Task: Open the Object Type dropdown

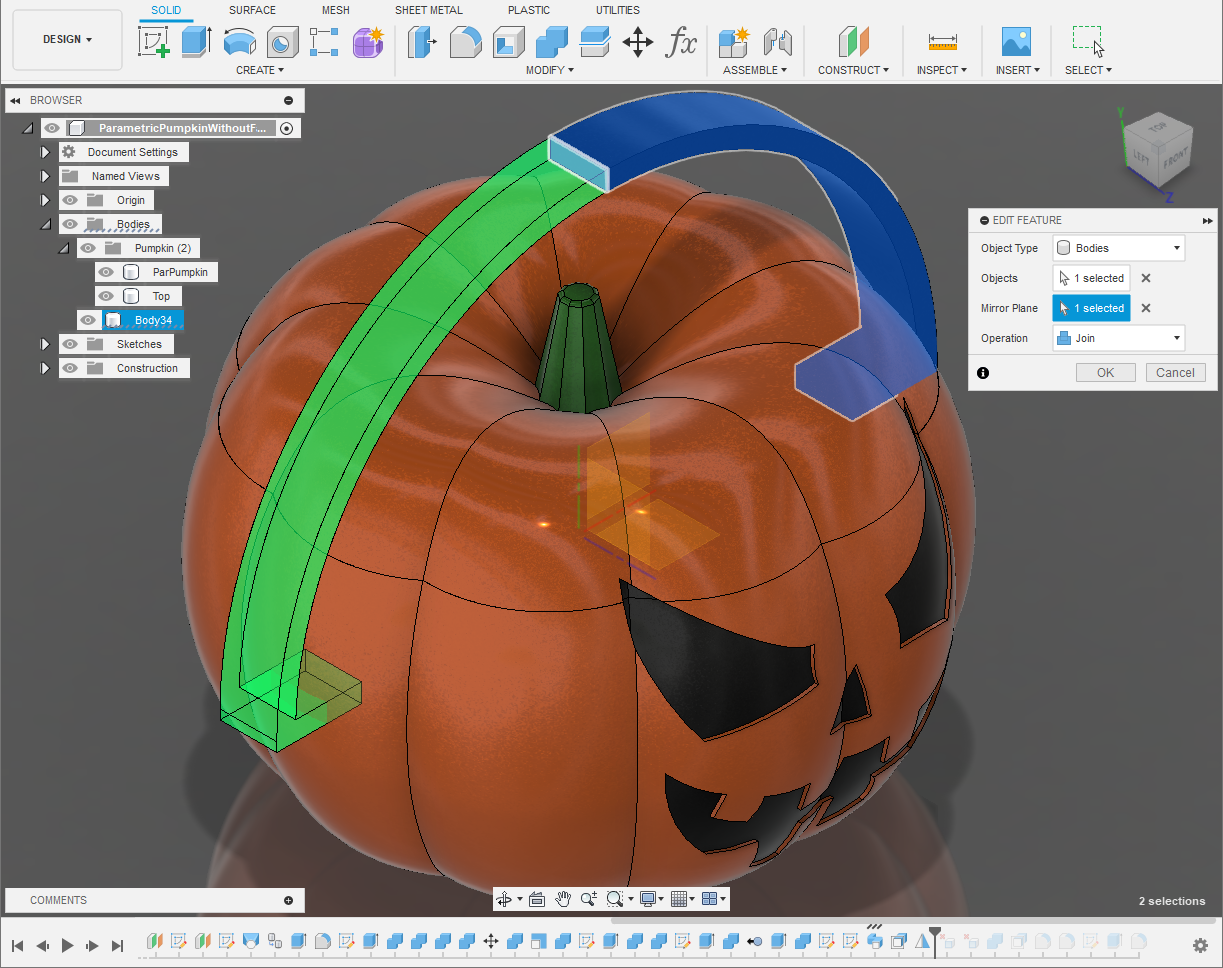Action: 1118,248
